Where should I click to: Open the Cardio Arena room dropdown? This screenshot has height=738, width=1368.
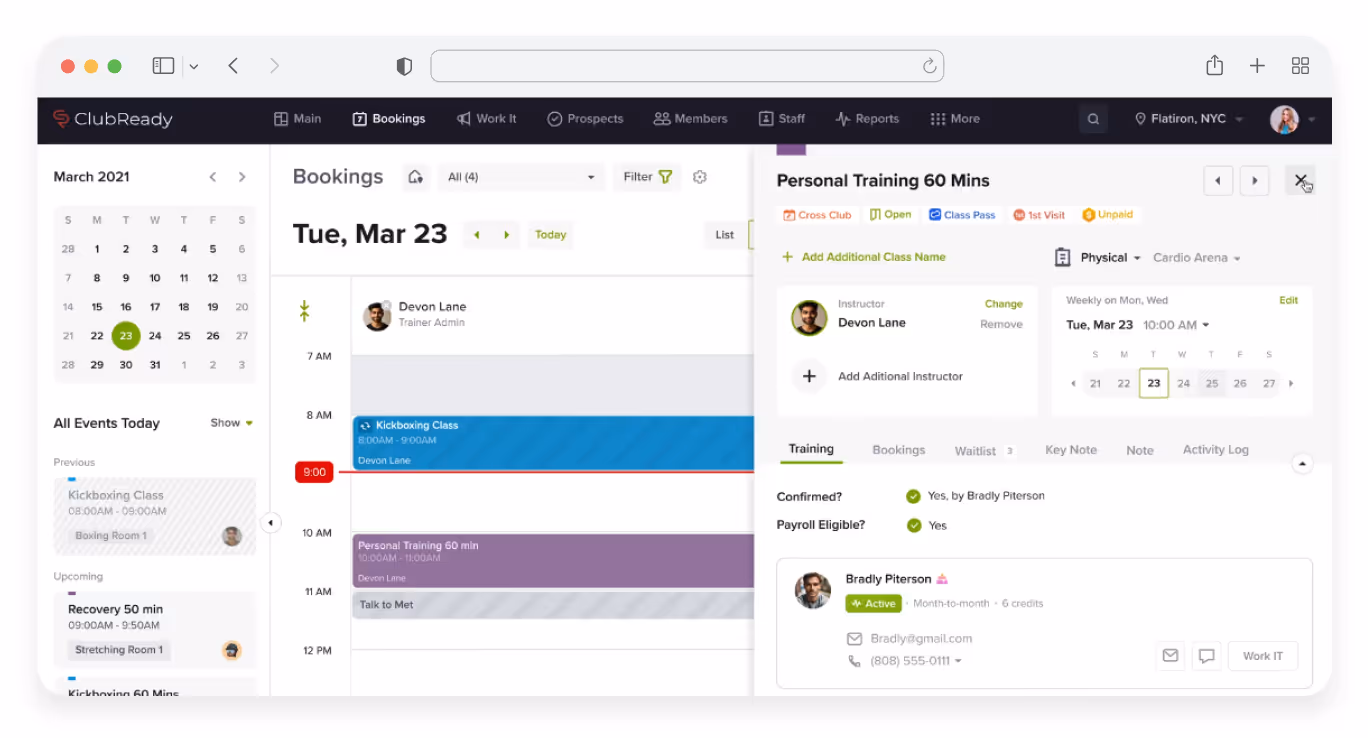click(x=1197, y=258)
